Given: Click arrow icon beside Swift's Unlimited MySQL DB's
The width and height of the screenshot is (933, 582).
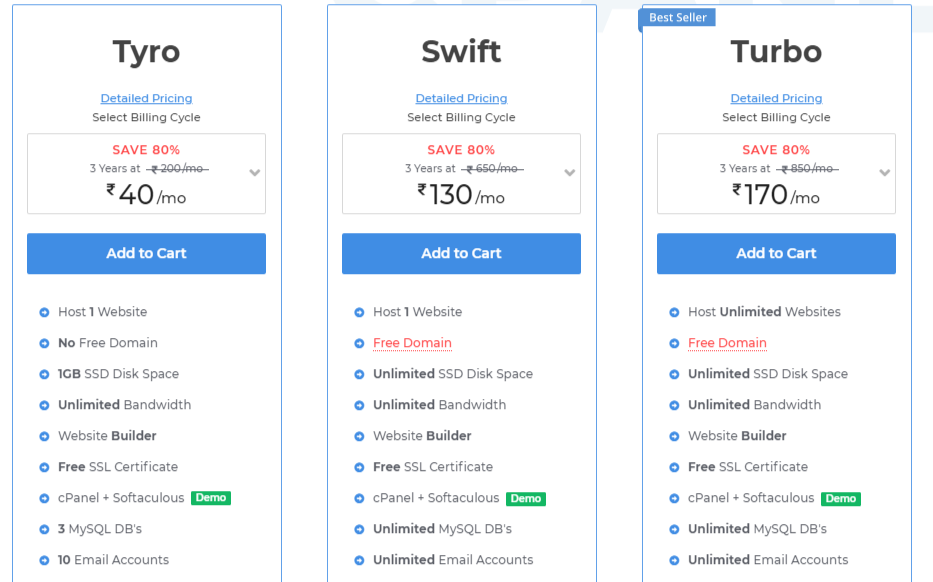Looking at the screenshot, I should tap(359, 529).
